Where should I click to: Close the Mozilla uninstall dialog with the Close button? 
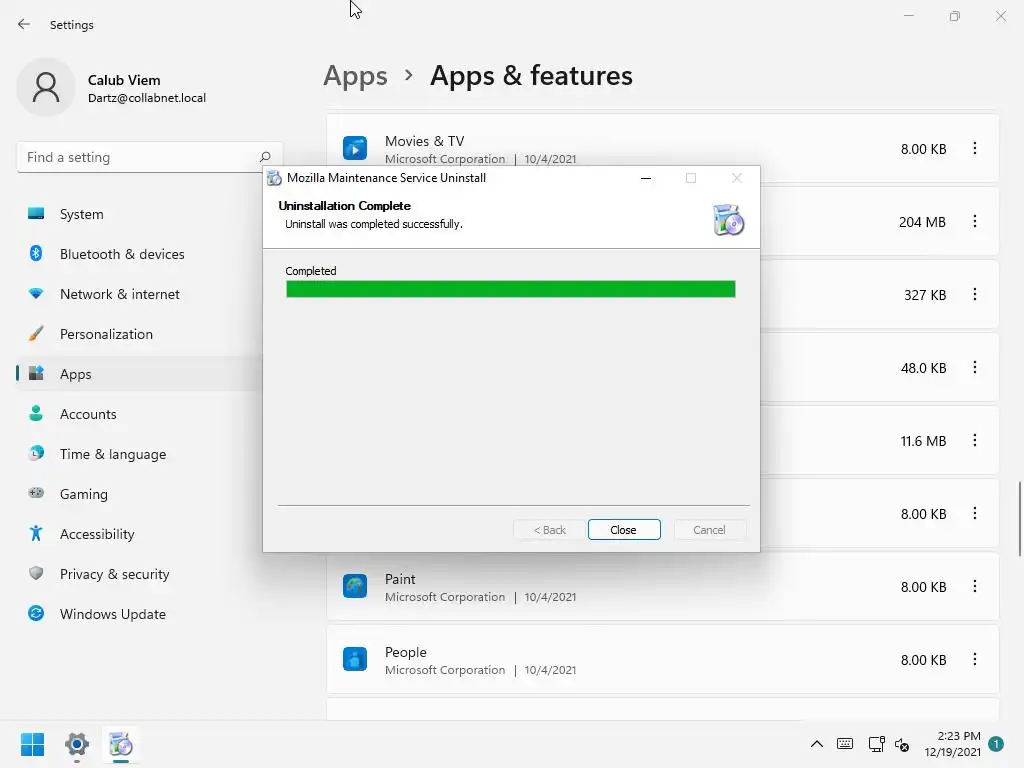624,530
